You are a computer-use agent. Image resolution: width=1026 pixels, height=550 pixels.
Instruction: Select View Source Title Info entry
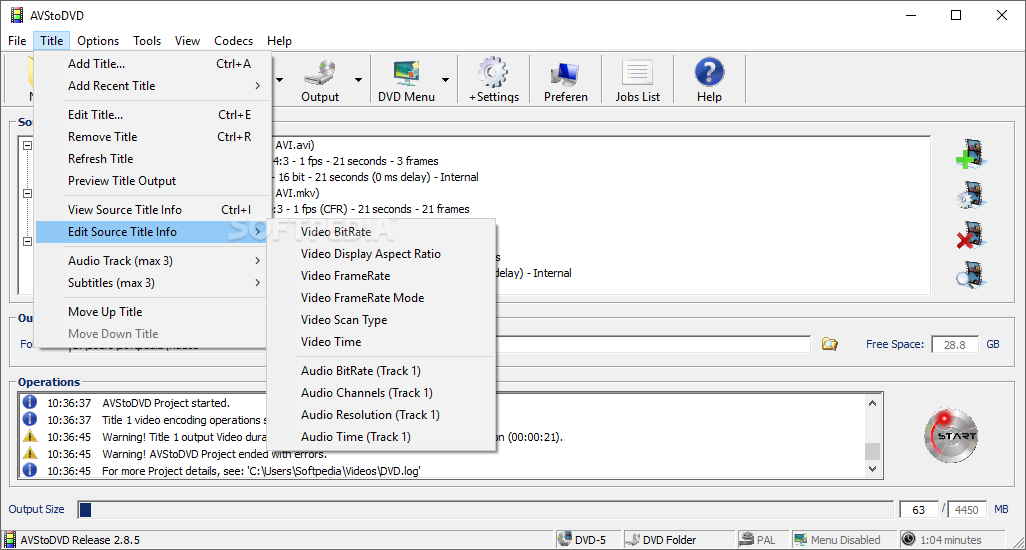pos(151,210)
